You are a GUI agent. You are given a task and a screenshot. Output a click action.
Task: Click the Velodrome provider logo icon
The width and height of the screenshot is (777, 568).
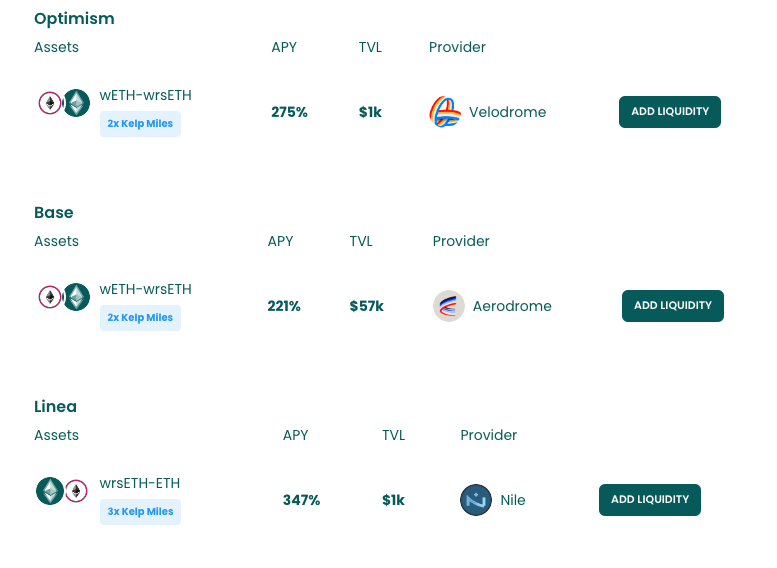click(x=444, y=112)
